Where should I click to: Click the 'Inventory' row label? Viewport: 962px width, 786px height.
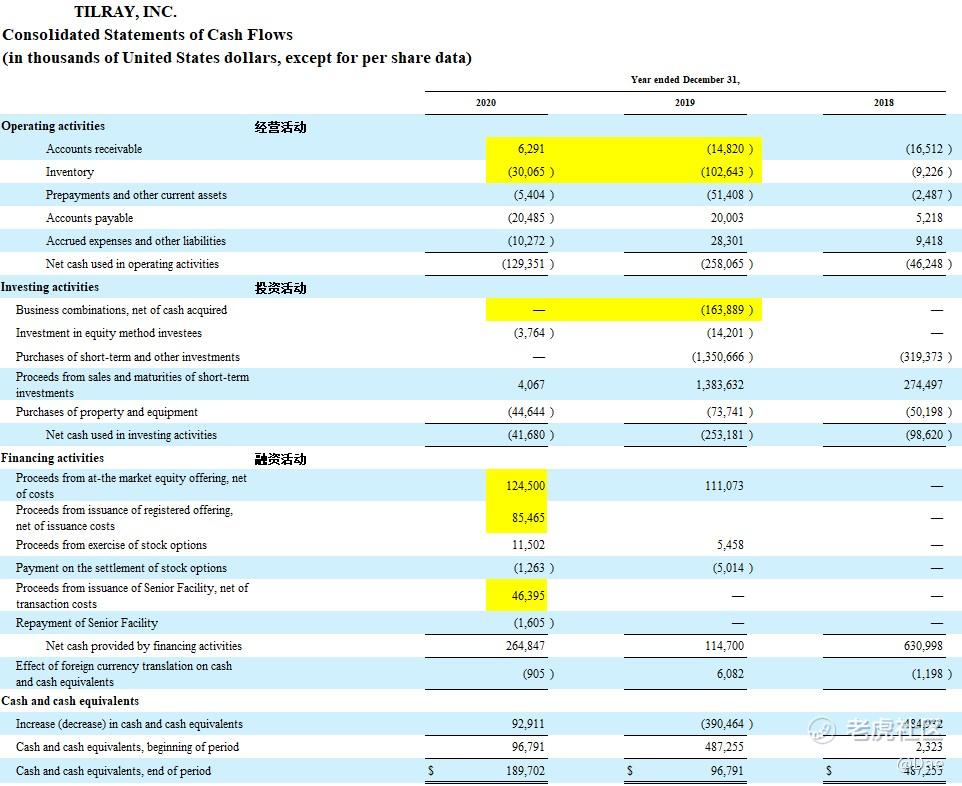[x=69, y=172]
